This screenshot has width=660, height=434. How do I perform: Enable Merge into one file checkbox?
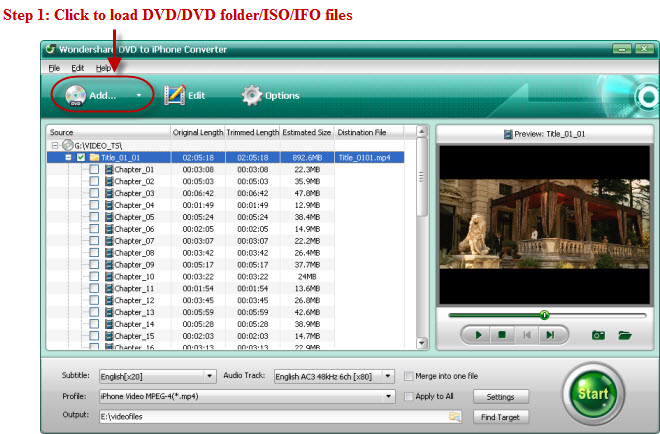[x=408, y=376]
